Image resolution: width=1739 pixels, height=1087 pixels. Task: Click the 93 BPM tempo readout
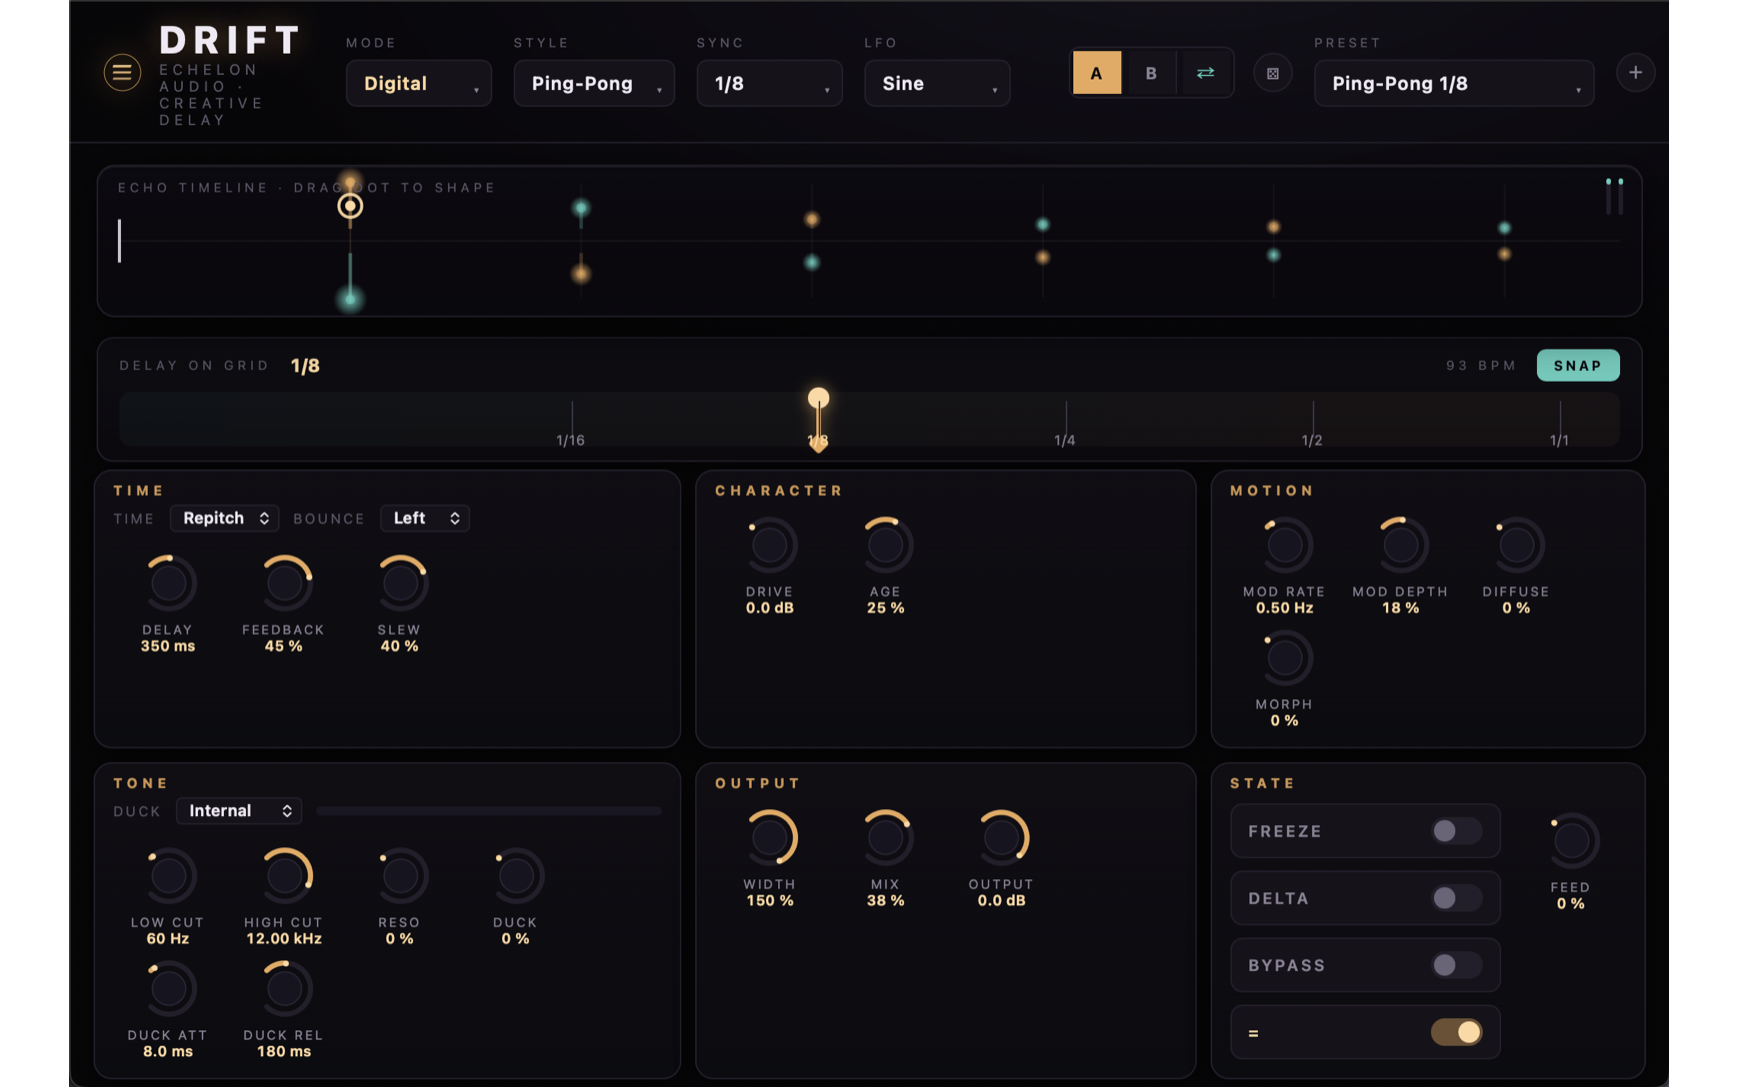point(1481,366)
